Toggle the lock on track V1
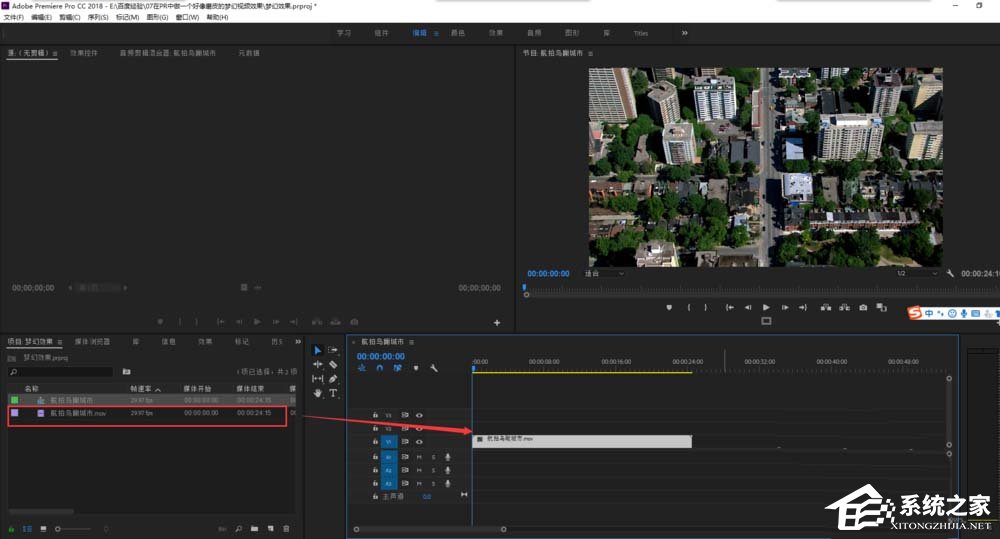The height and width of the screenshot is (539, 1000). tap(375, 441)
